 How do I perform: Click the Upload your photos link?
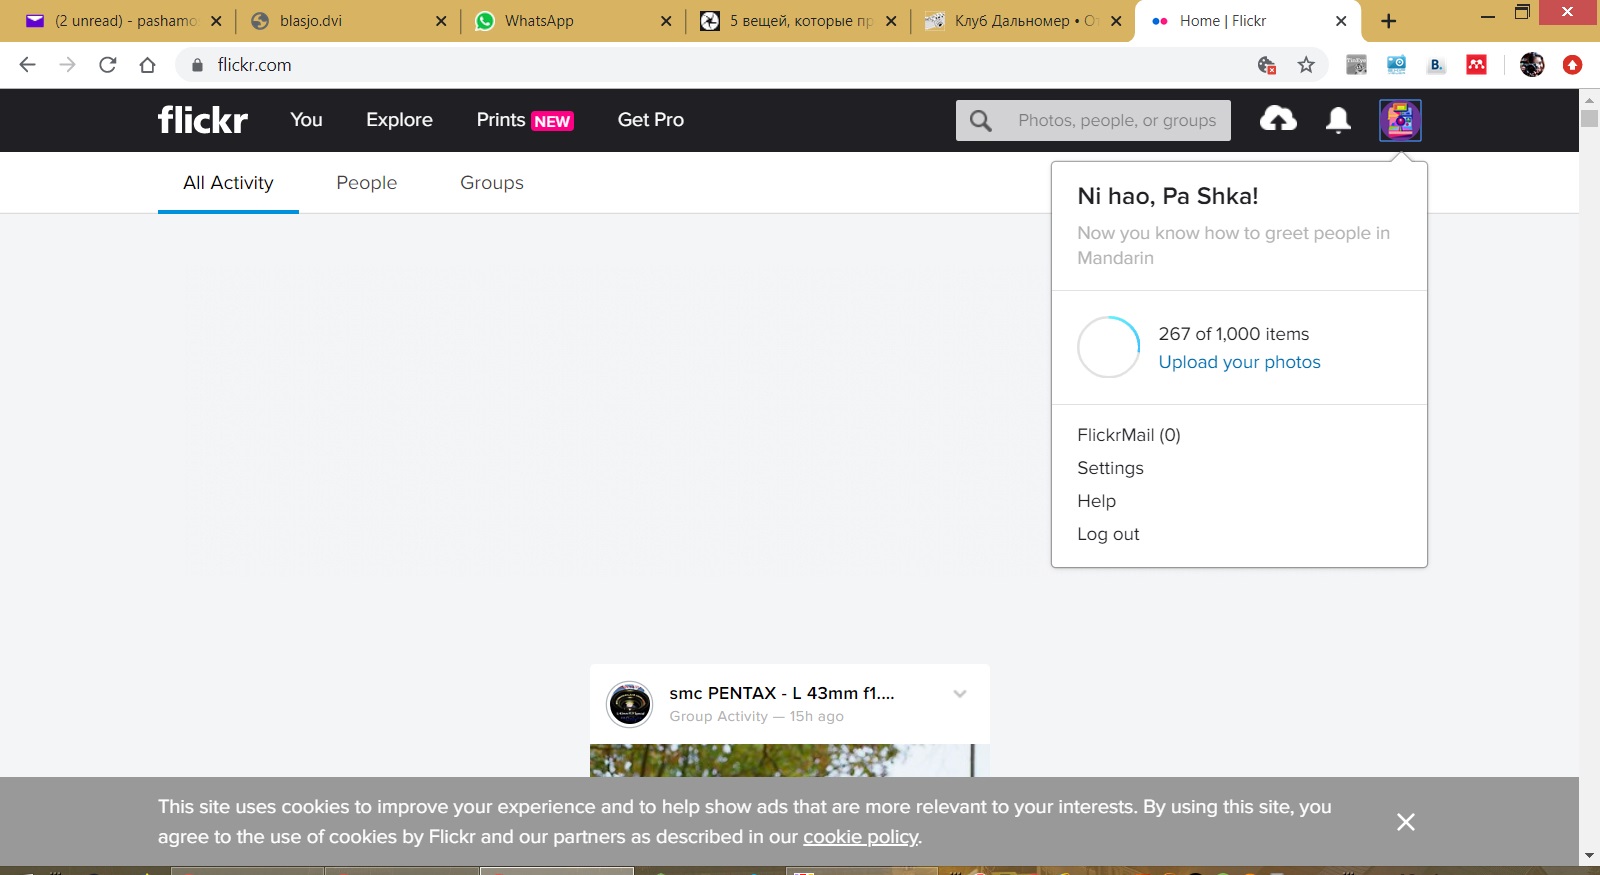[x=1239, y=362]
